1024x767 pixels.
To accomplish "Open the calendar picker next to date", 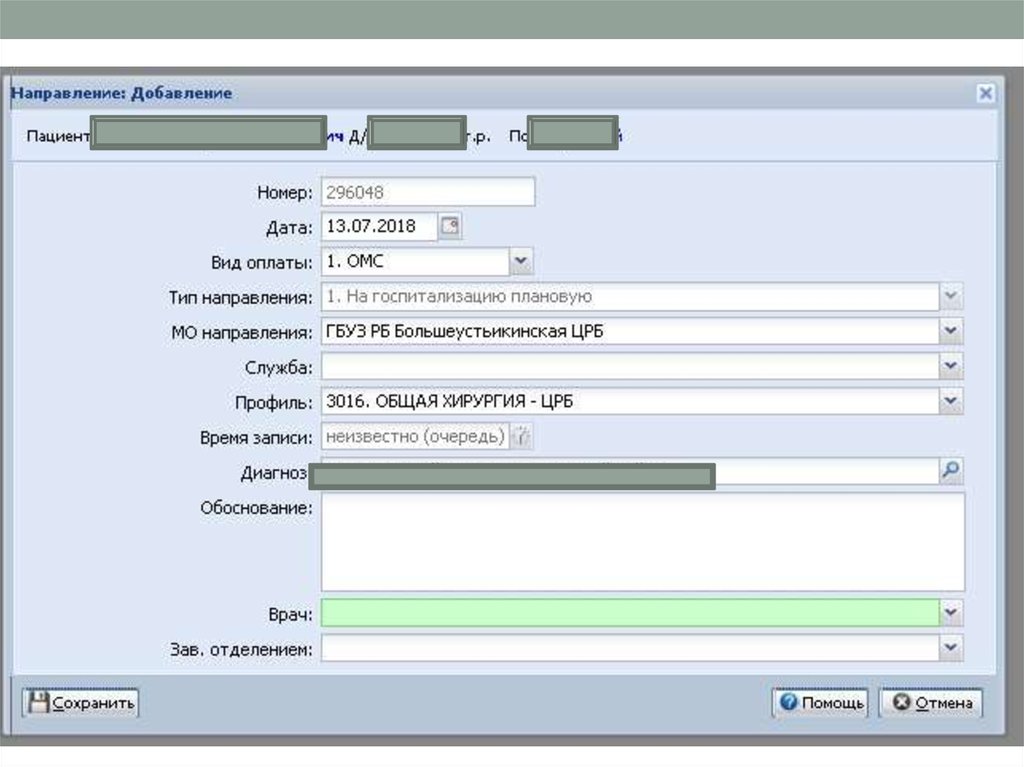I will (x=451, y=227).
